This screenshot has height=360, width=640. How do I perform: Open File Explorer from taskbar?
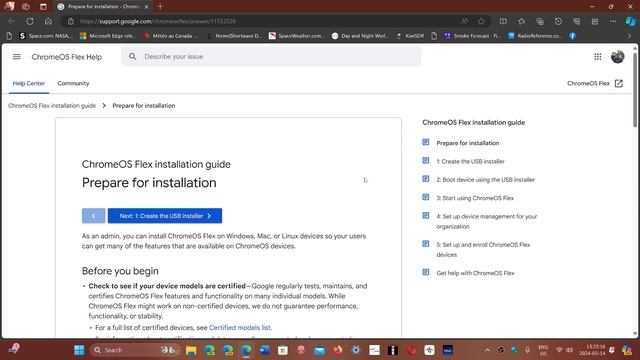click(x=191, y=350)
